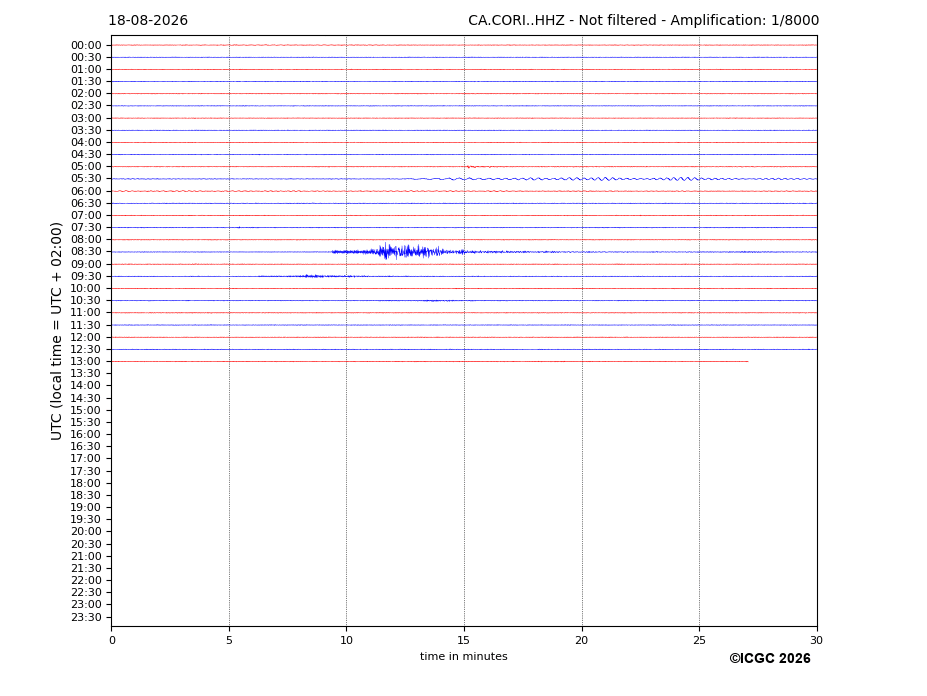The height and width of the screenshot is (696, 927).
Task: Click the x-axis tick label 15
Action: [x=464, y=640]
